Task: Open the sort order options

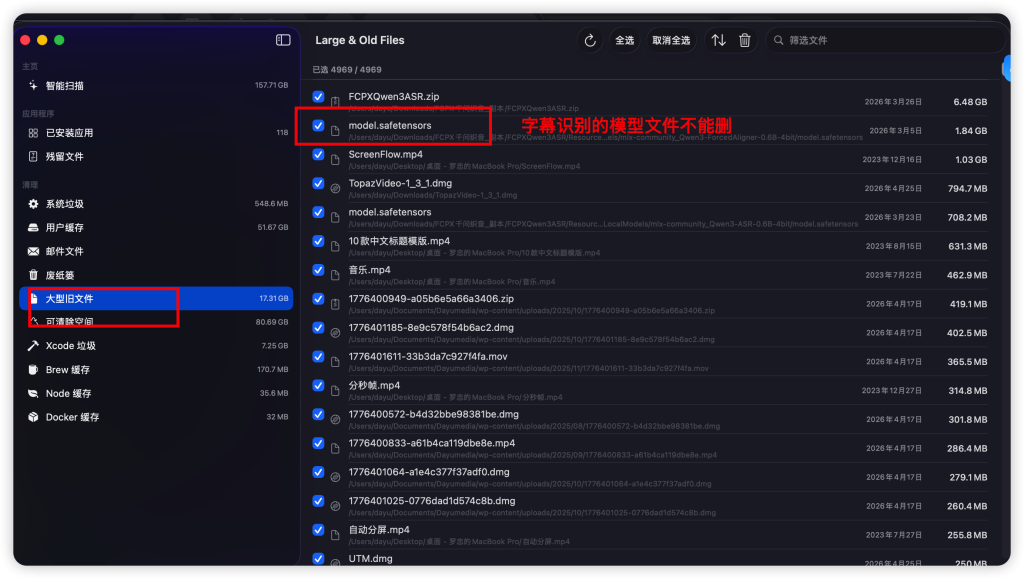Action: (x=718, y=40)
